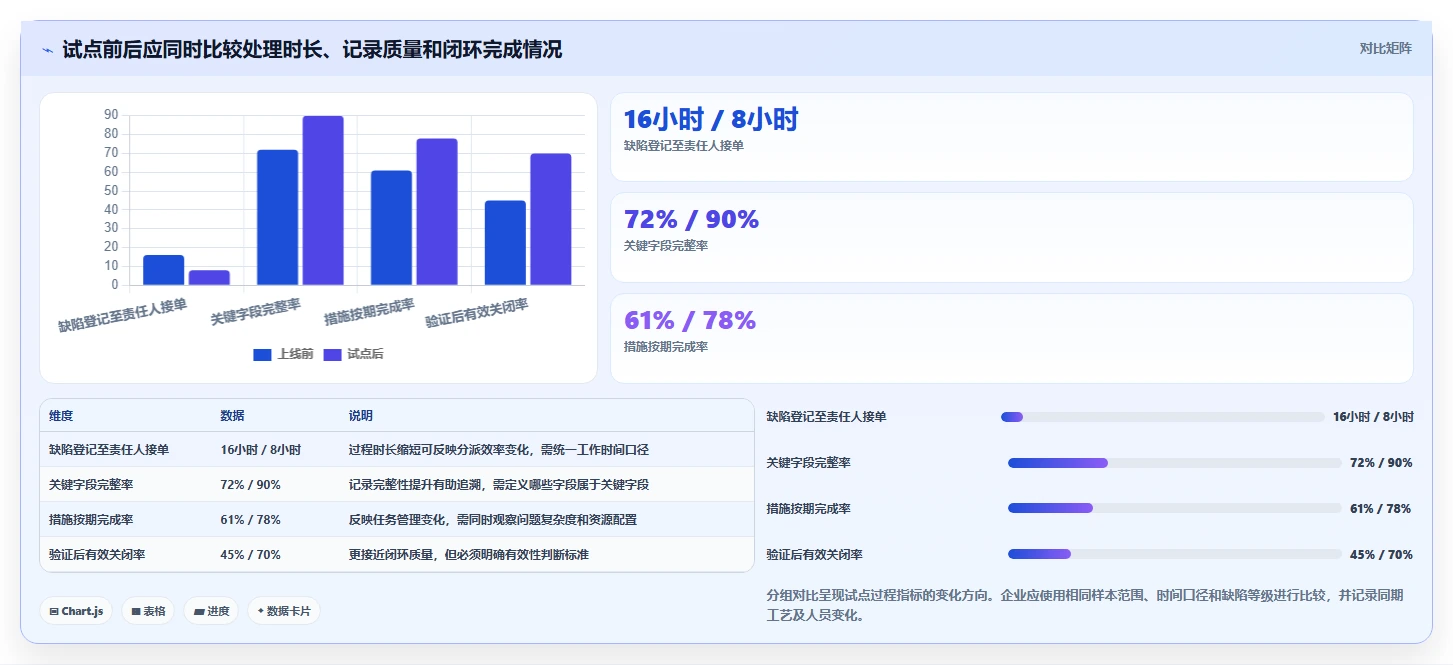
Task: Click the title starting 试点前后应同时比较
Action: [312, 50]
